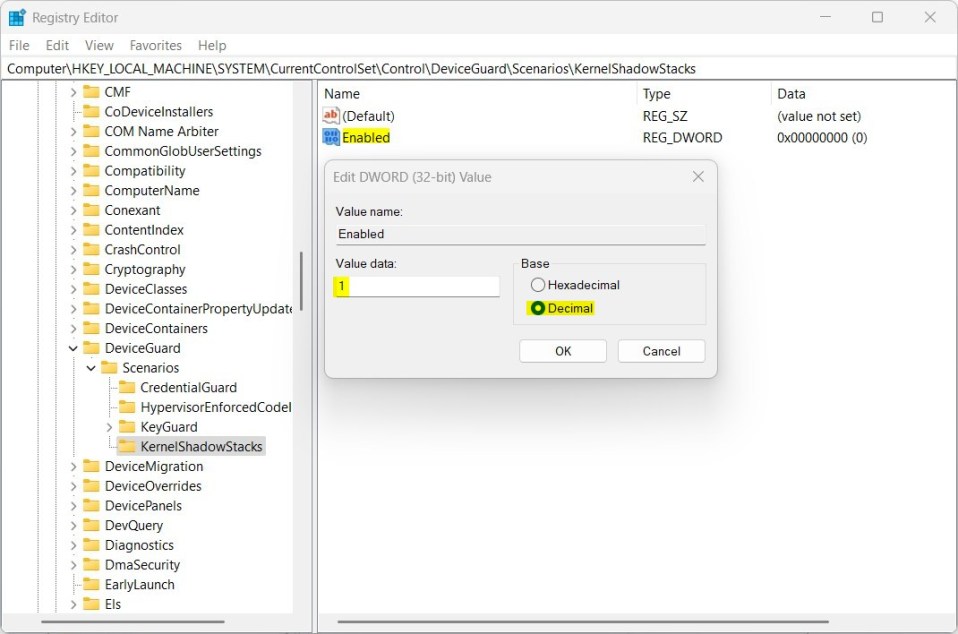Click the COM Name Arbiter folder icon
958x634 pixels.
point(91,131)
